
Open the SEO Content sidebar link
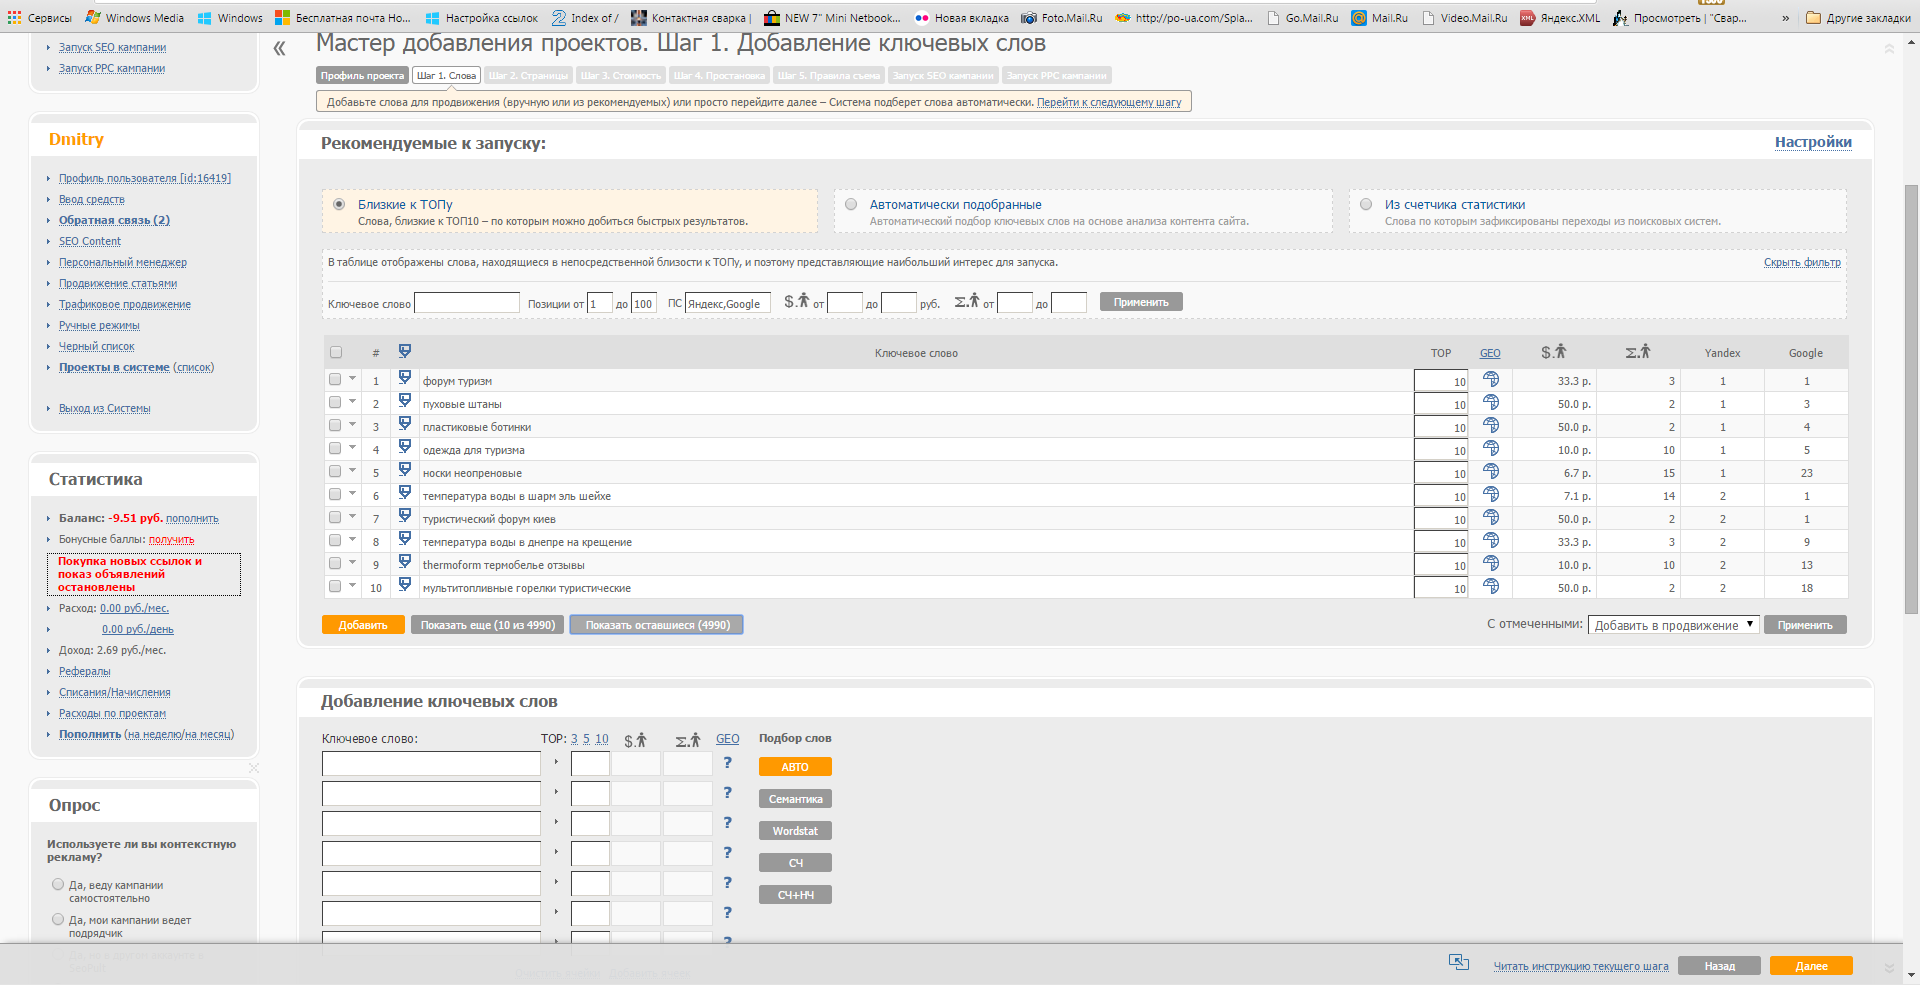pos(90,241)
